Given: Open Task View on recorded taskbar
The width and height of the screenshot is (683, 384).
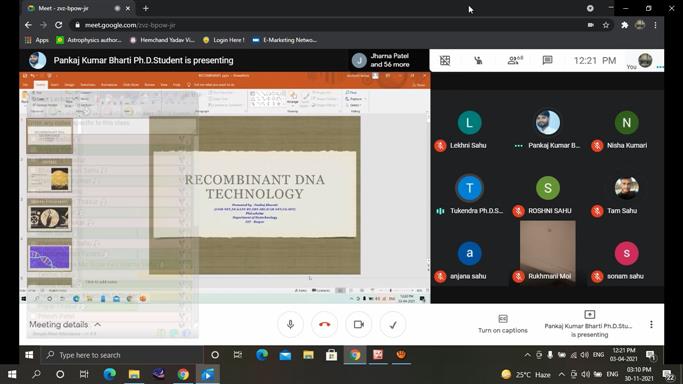Looking at the screenshot, I should tap(238, 355).
